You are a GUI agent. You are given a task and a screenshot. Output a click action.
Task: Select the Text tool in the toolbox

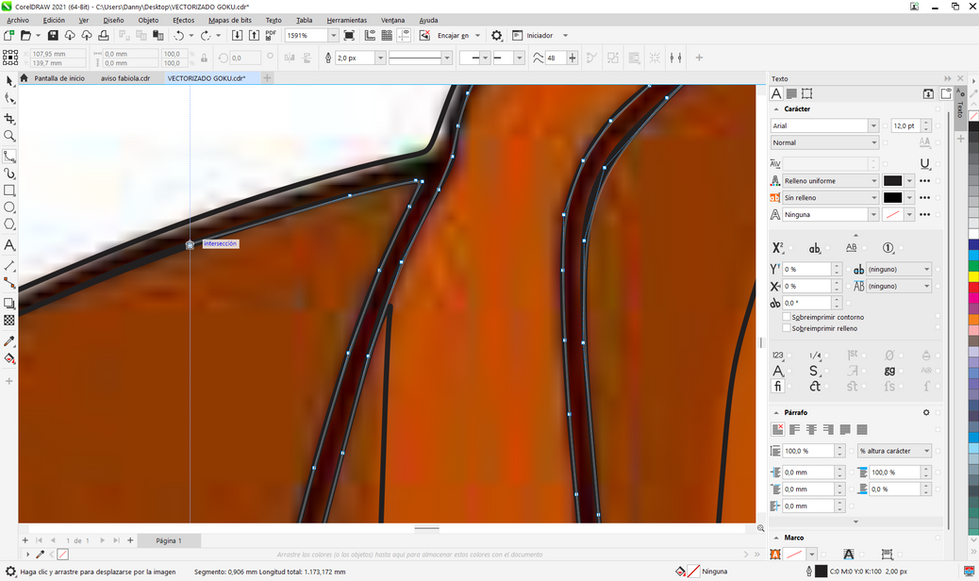(9, 245)
